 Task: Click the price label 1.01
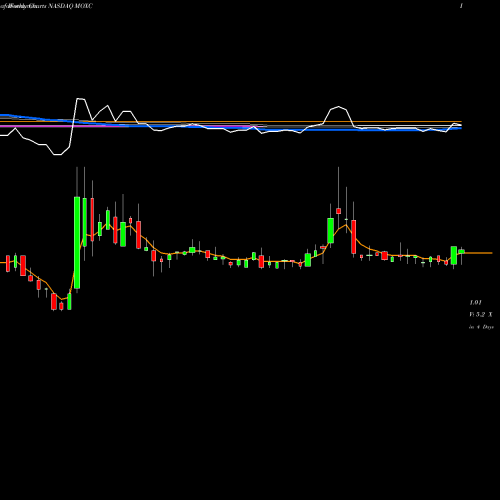click(x=476, y=302)
